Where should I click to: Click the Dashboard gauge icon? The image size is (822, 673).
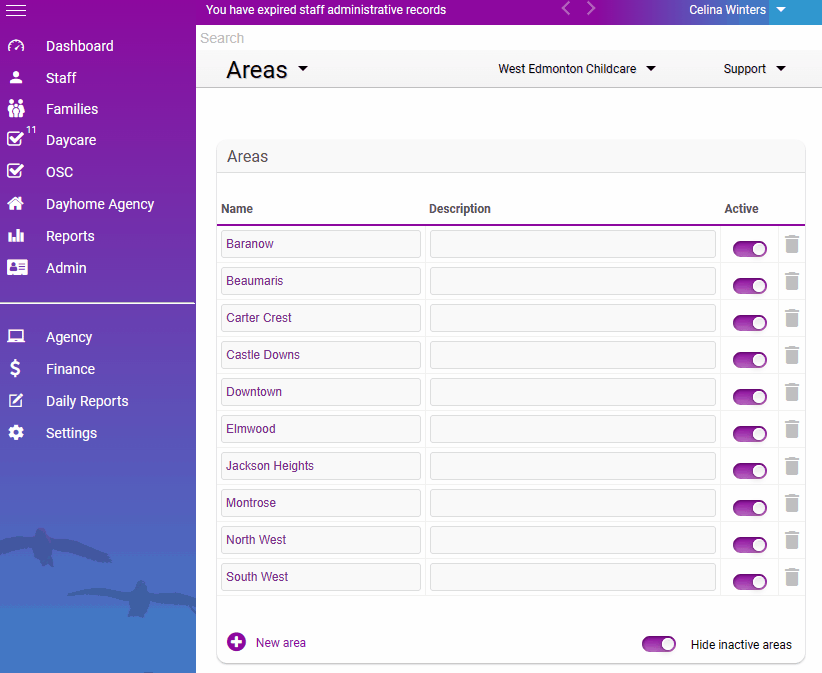[x=16, y=46]
